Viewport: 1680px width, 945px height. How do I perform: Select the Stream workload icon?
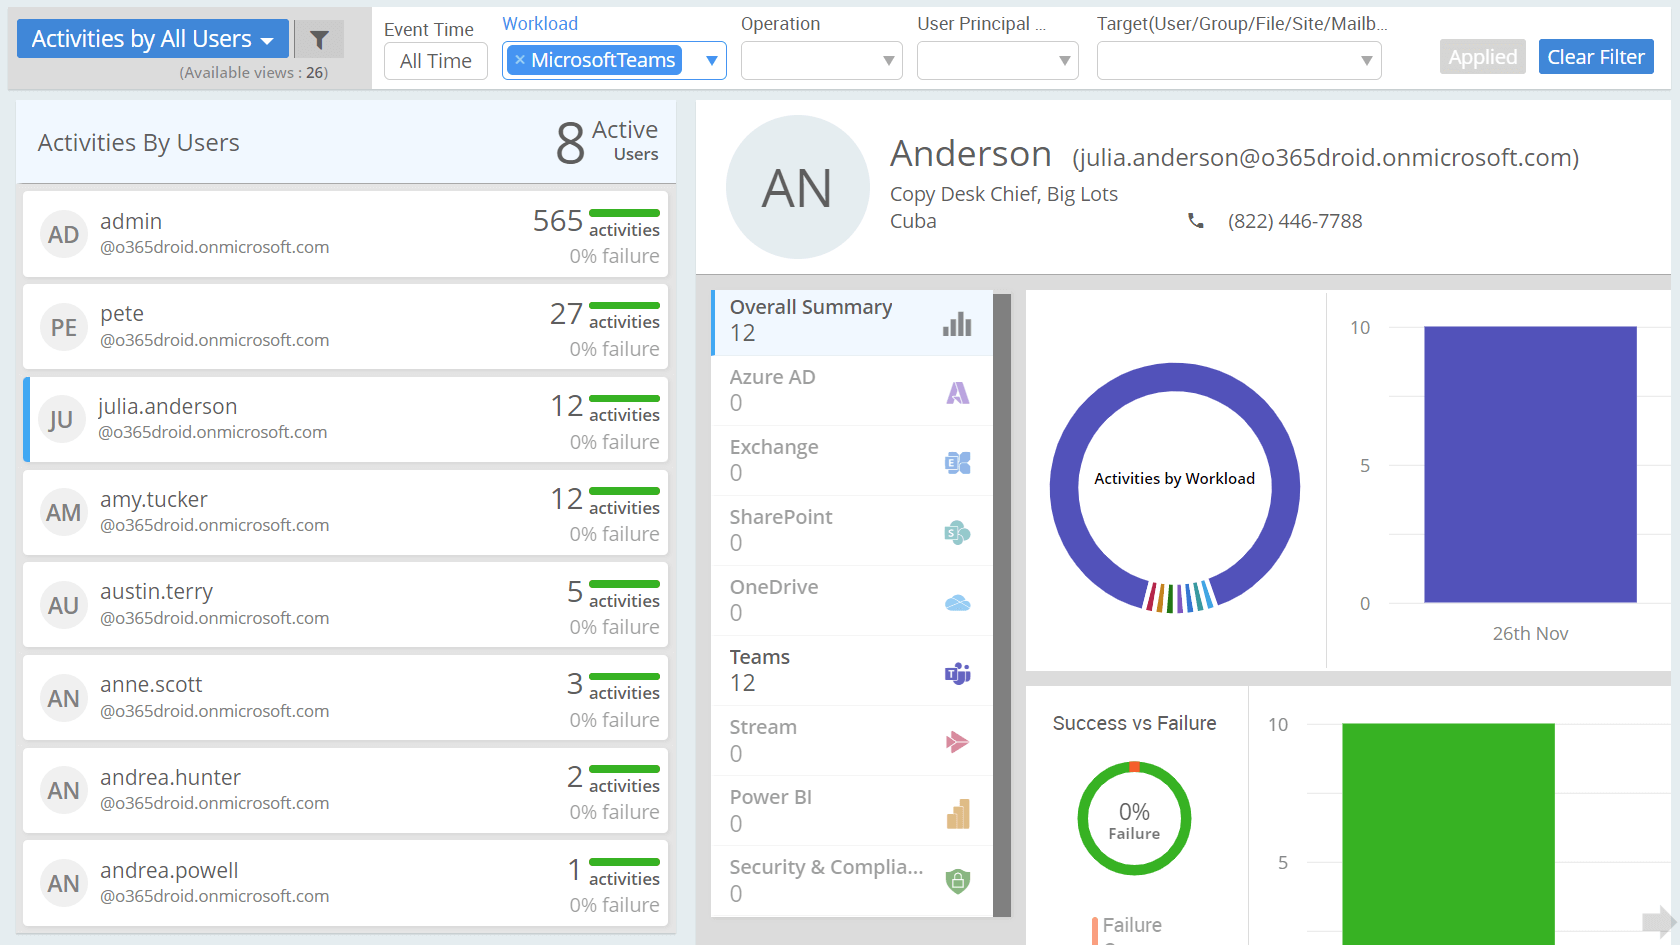pyautogui.click(x=957, y=743)
